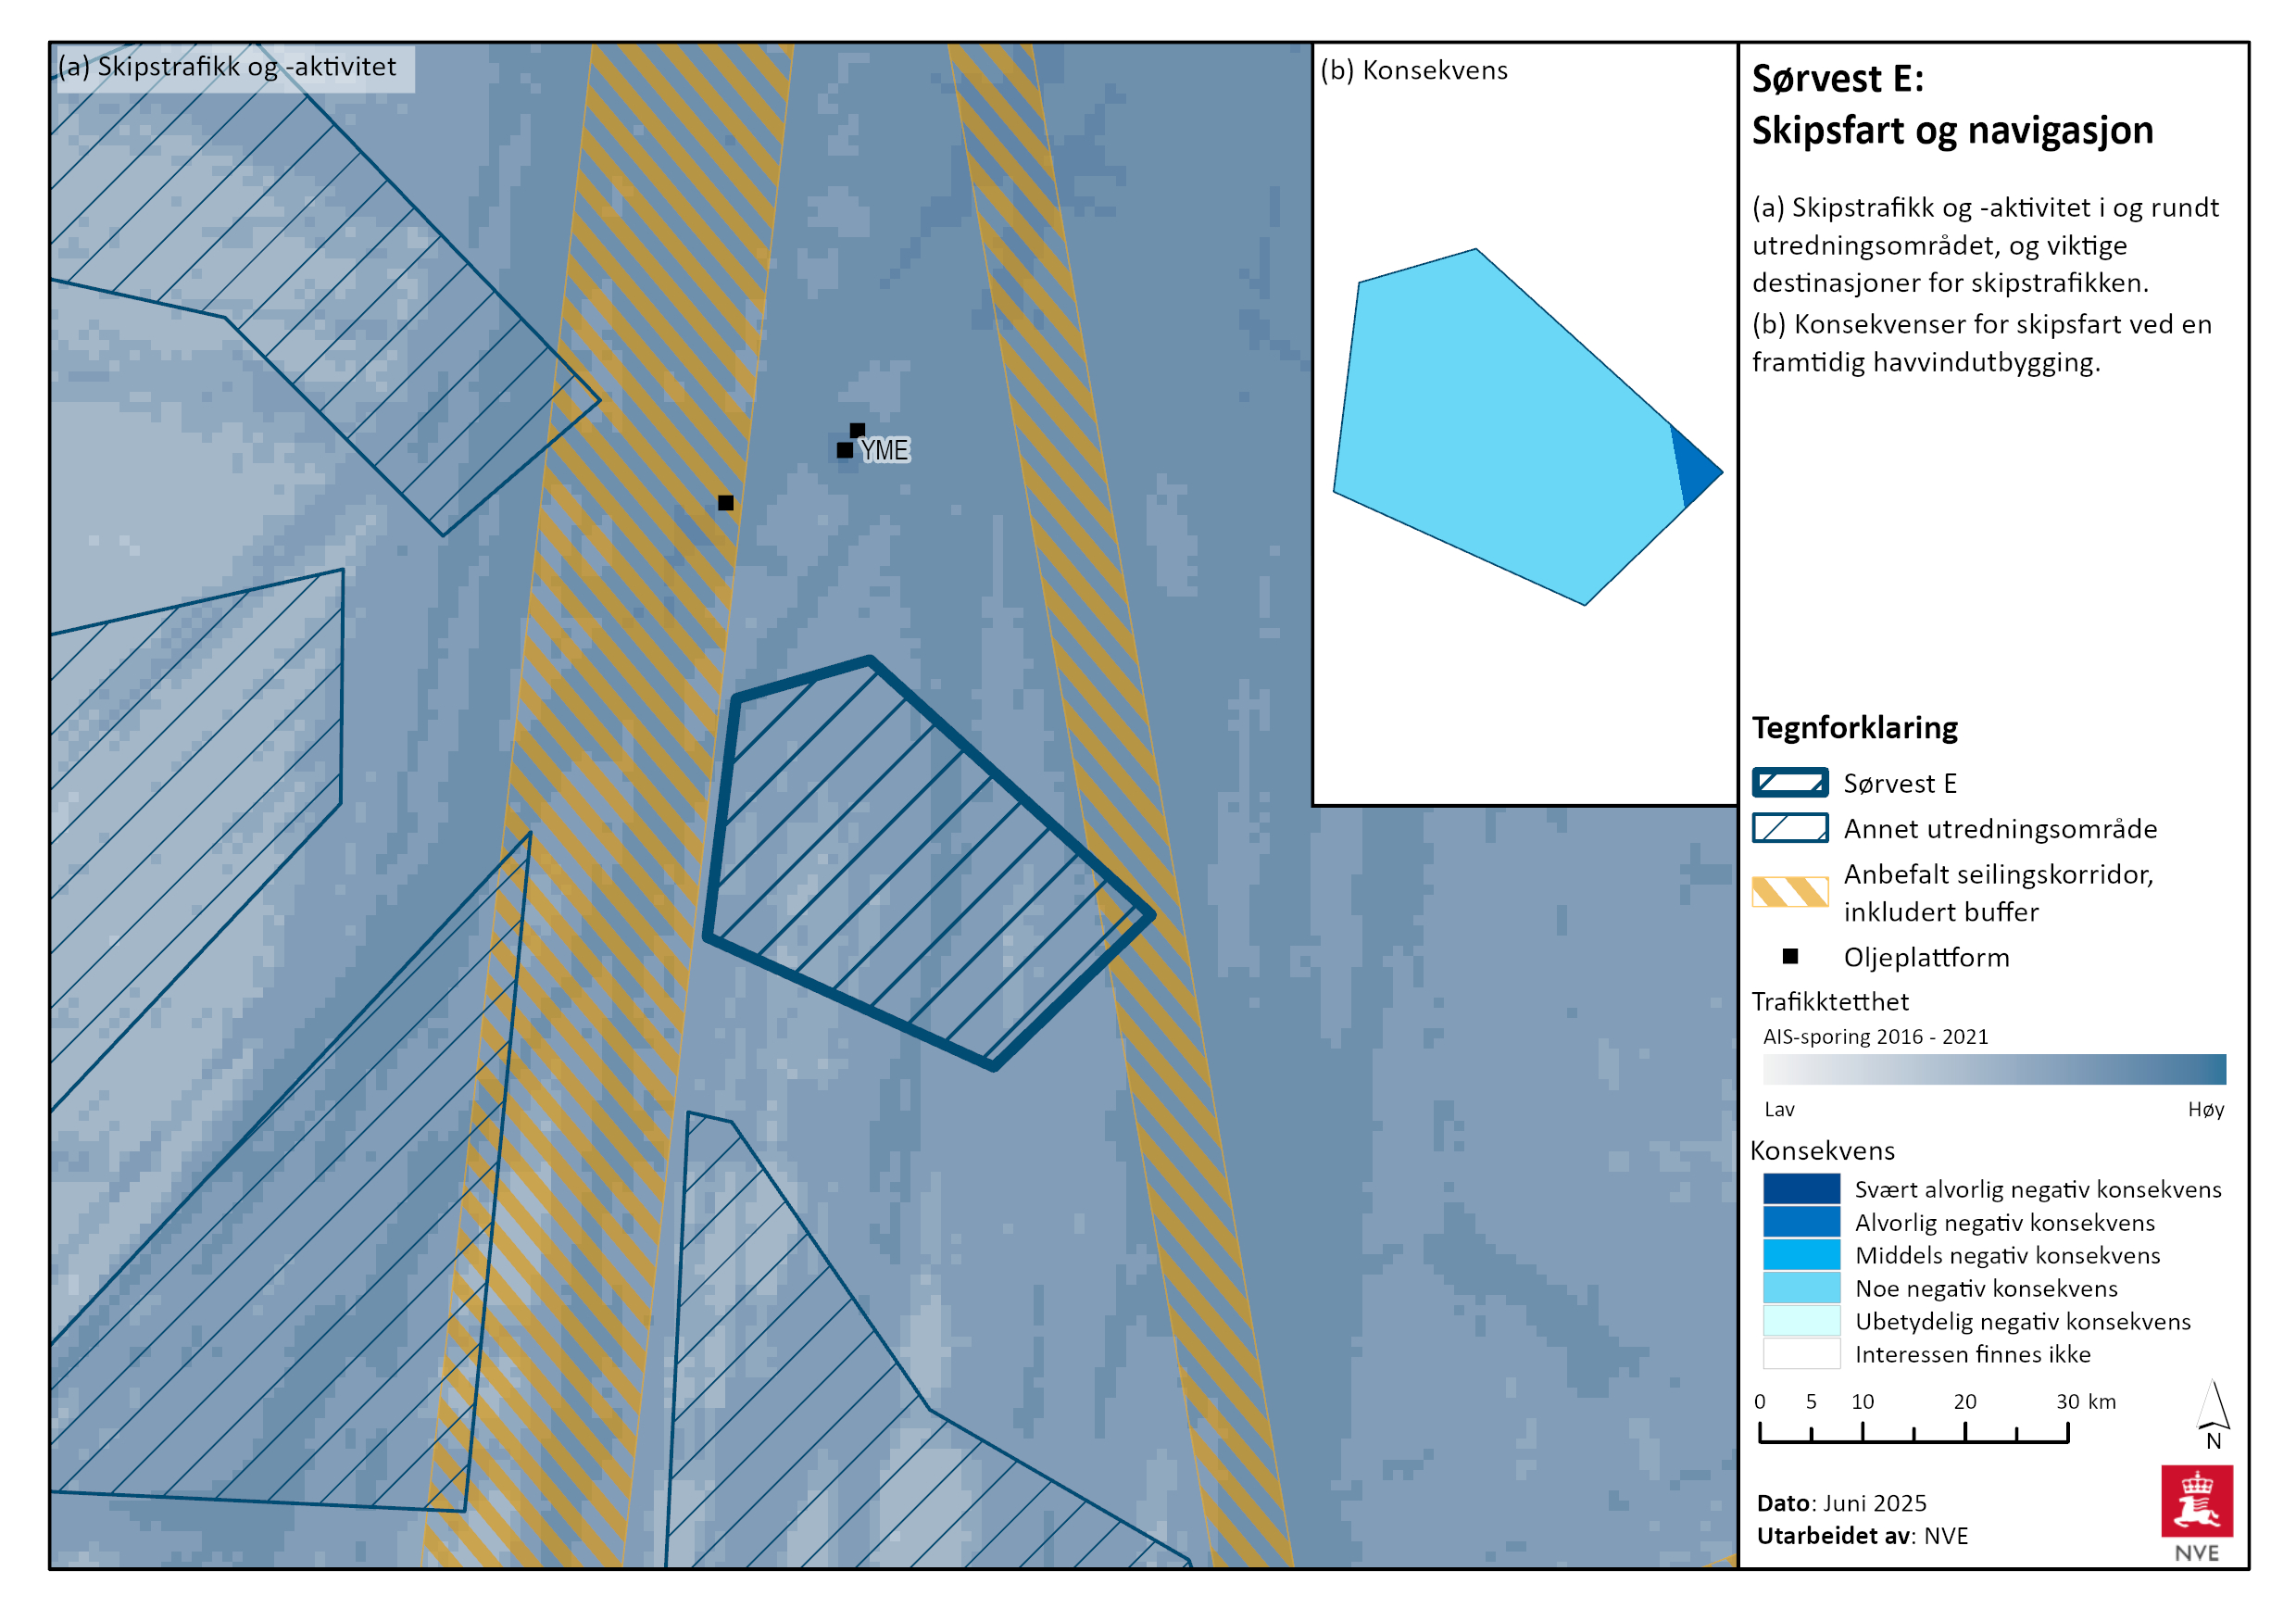Click the Trafikktetthet label
The width and height of the screenshot is (2296, 1621).
(1830, 1001)
